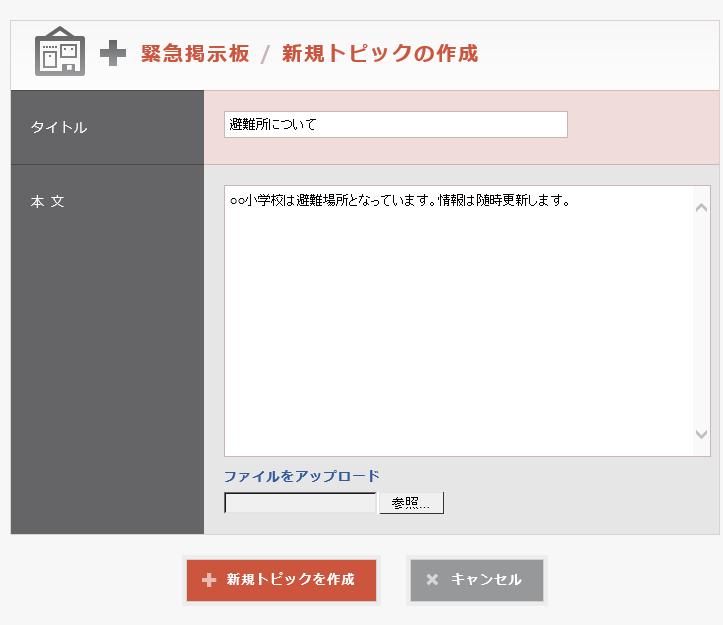
Task: Click the 本文 vertical scrollbar track
Action: point(701,320)
